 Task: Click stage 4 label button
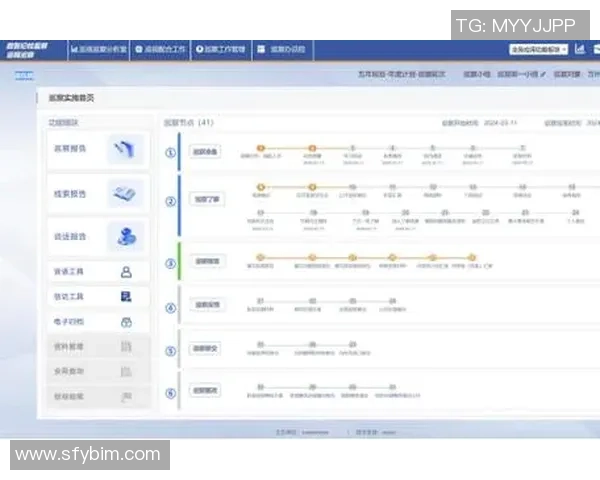207,305
